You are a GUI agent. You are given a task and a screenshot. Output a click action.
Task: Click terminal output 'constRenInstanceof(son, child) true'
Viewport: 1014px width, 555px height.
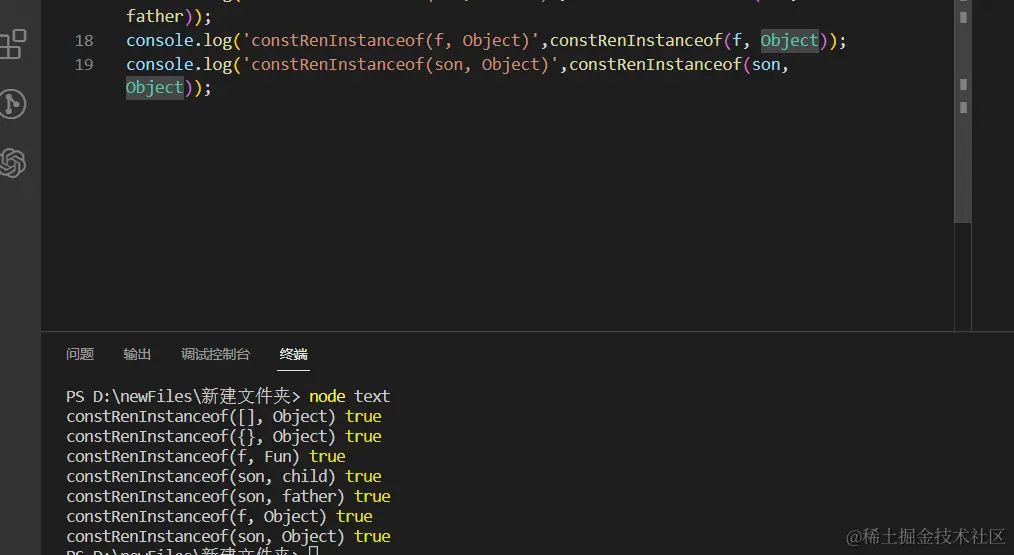click(224, 476)
